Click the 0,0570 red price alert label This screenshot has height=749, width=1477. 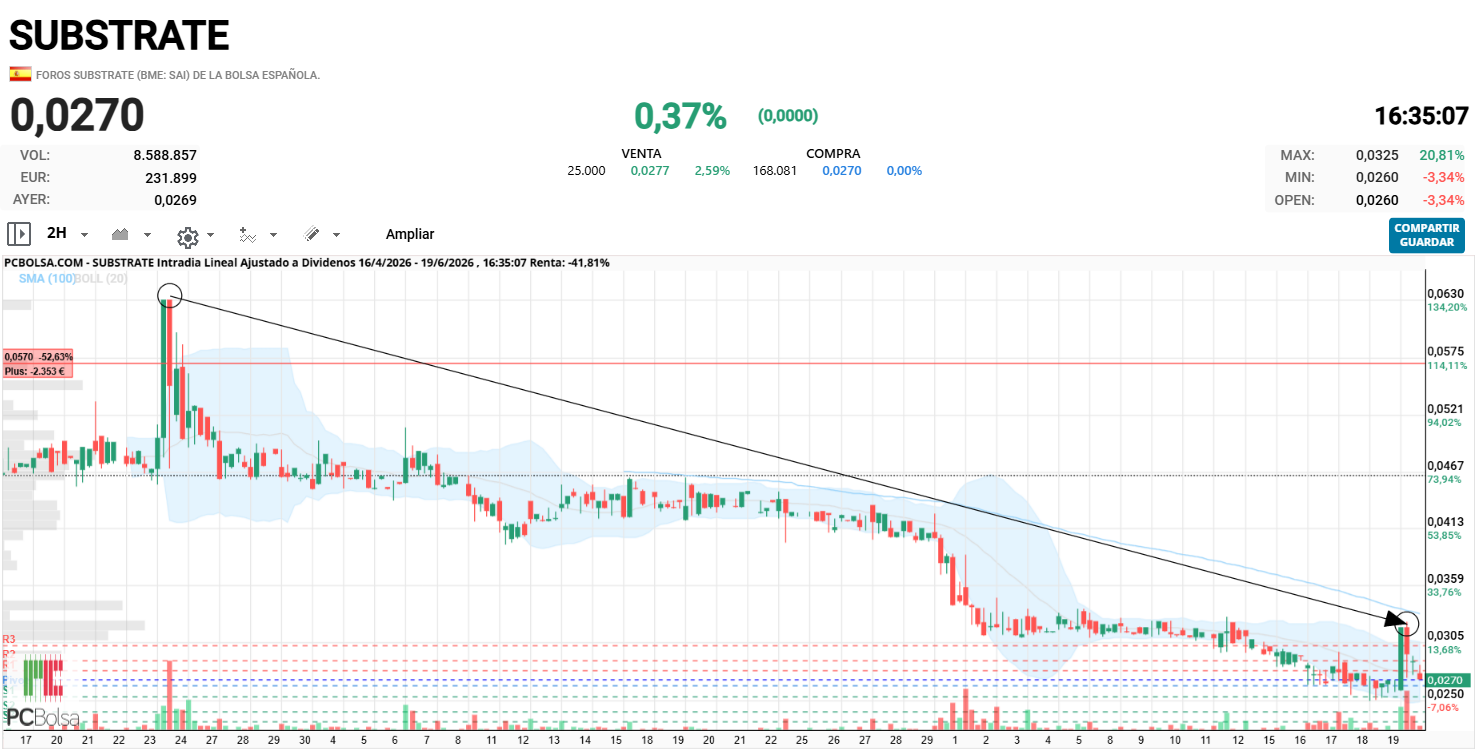coord(38,363)
